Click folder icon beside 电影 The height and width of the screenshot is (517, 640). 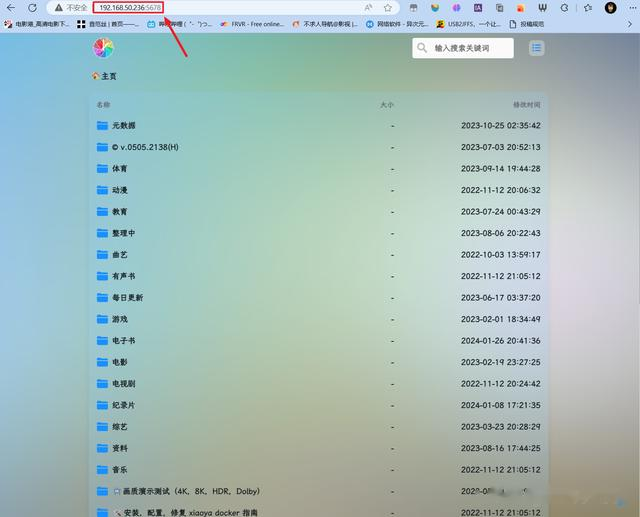click(x=102, y=362)
